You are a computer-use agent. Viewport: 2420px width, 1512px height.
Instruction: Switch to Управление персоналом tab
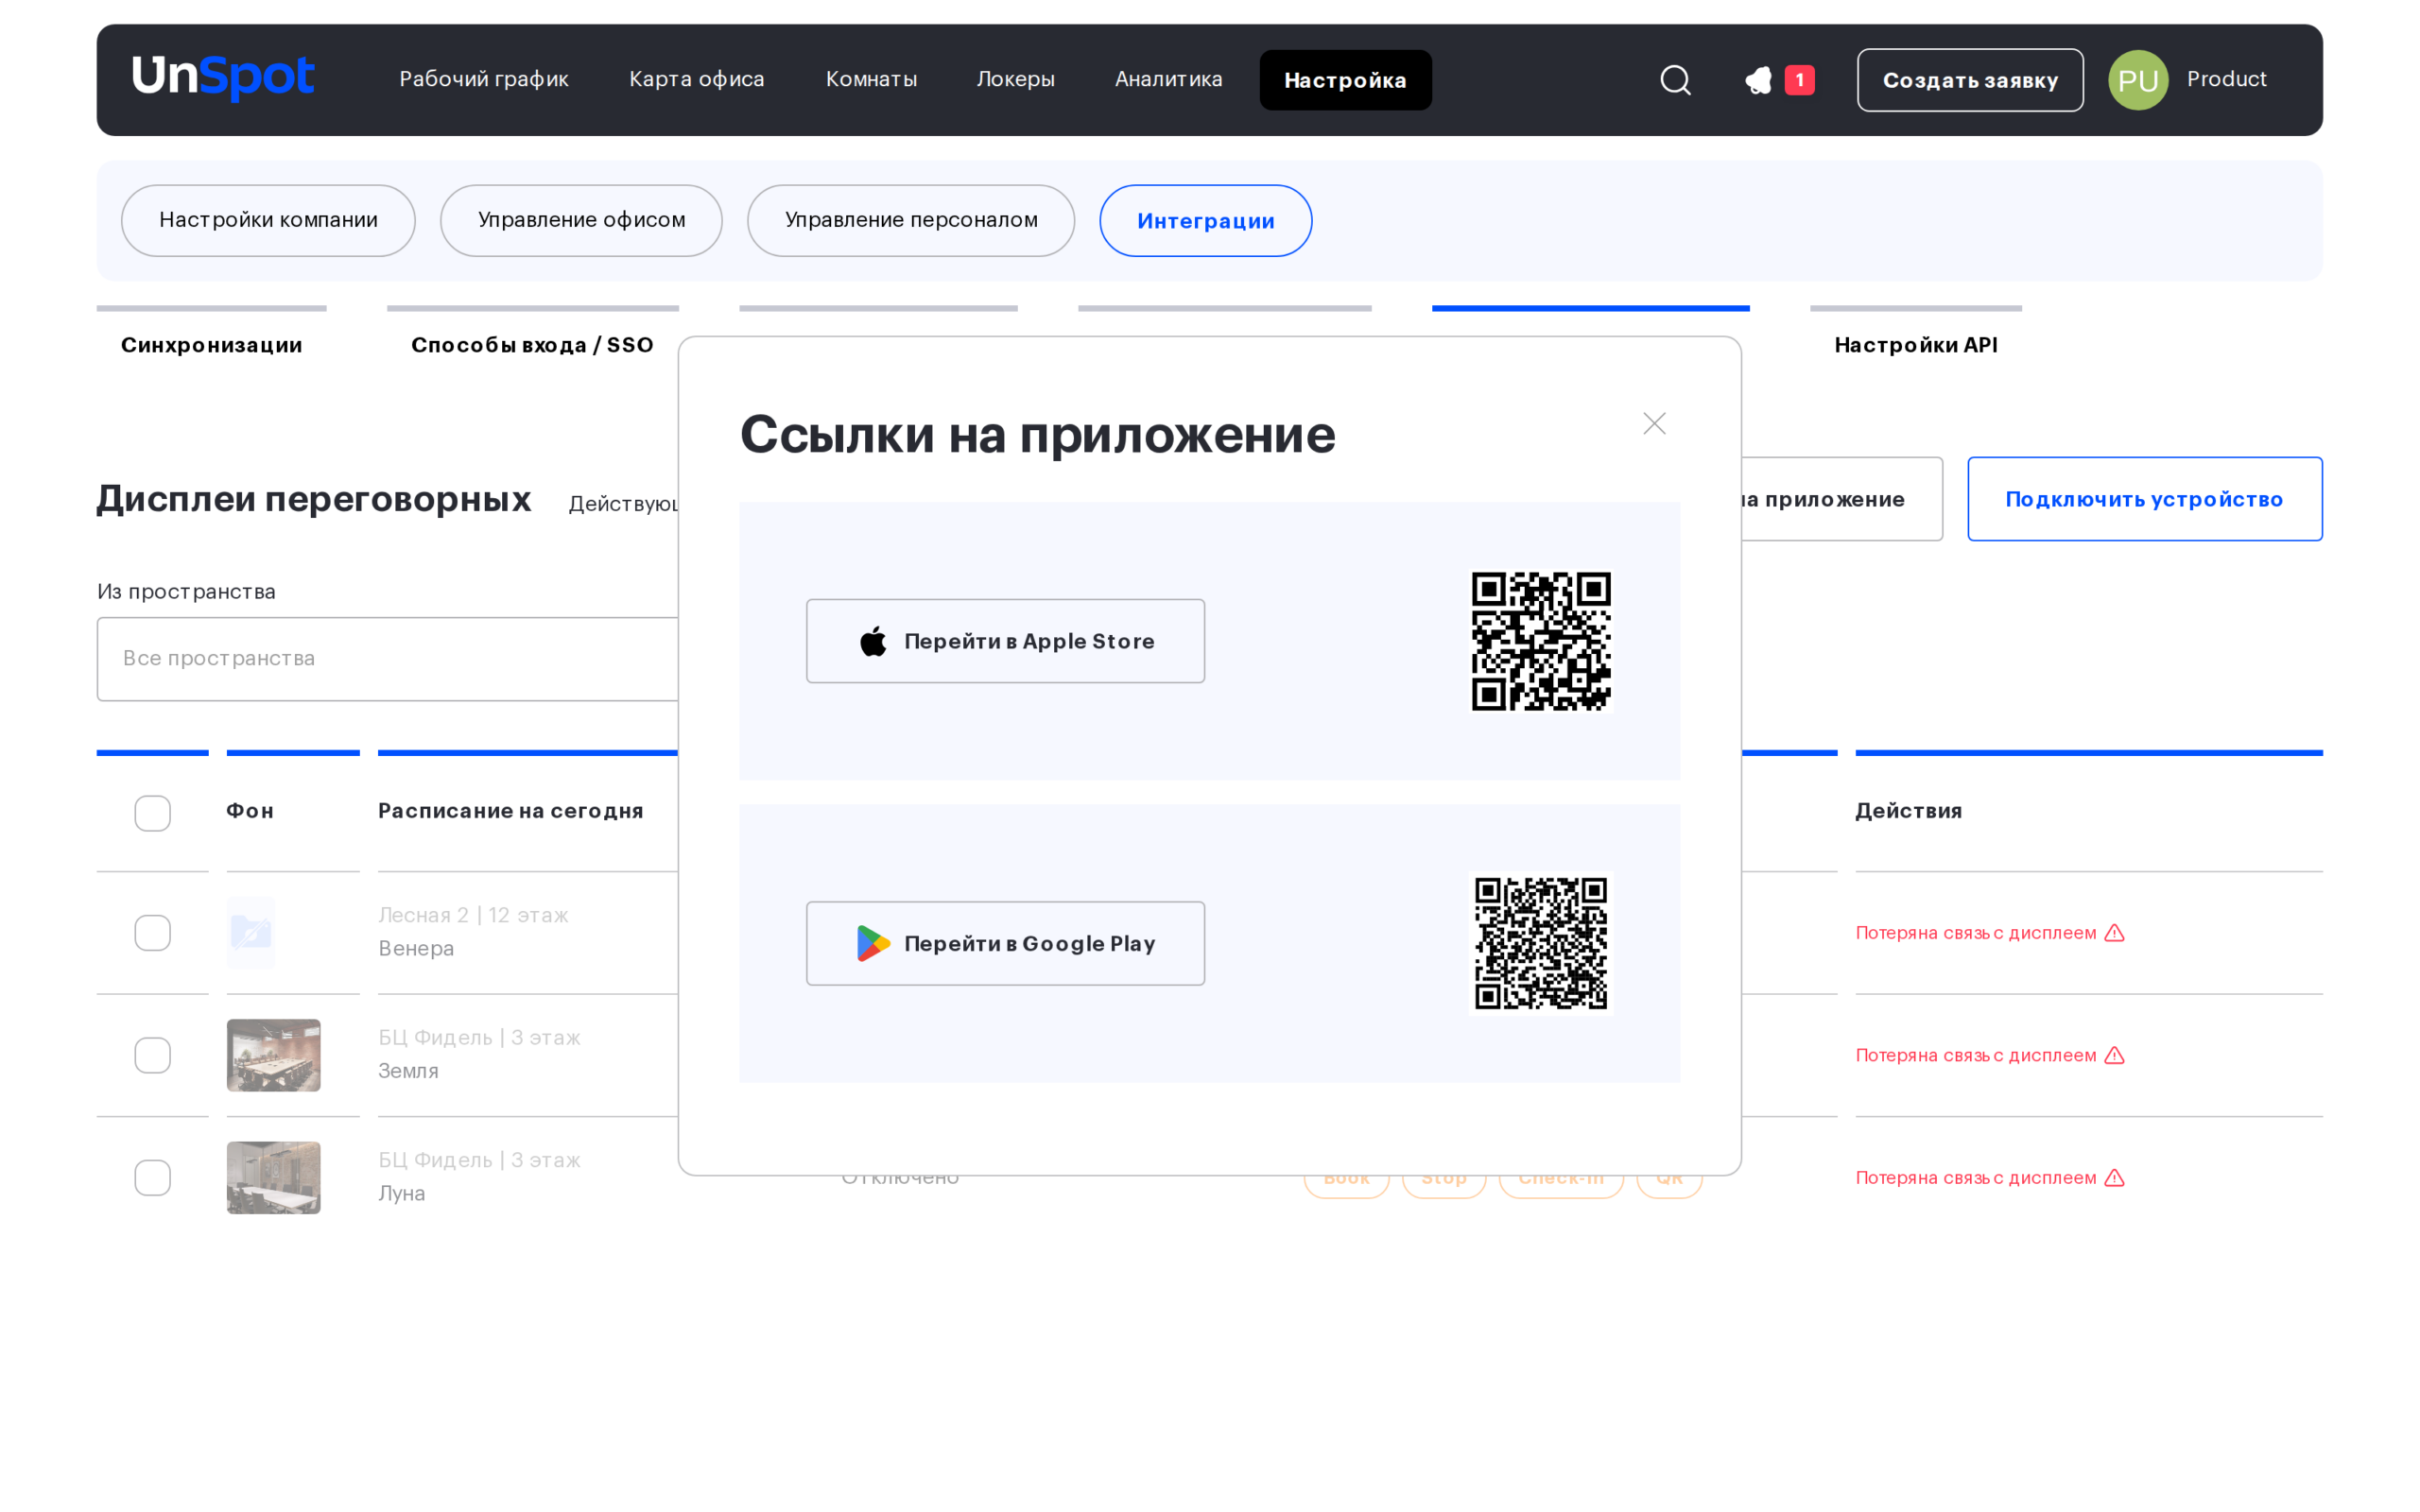point(911,220)
